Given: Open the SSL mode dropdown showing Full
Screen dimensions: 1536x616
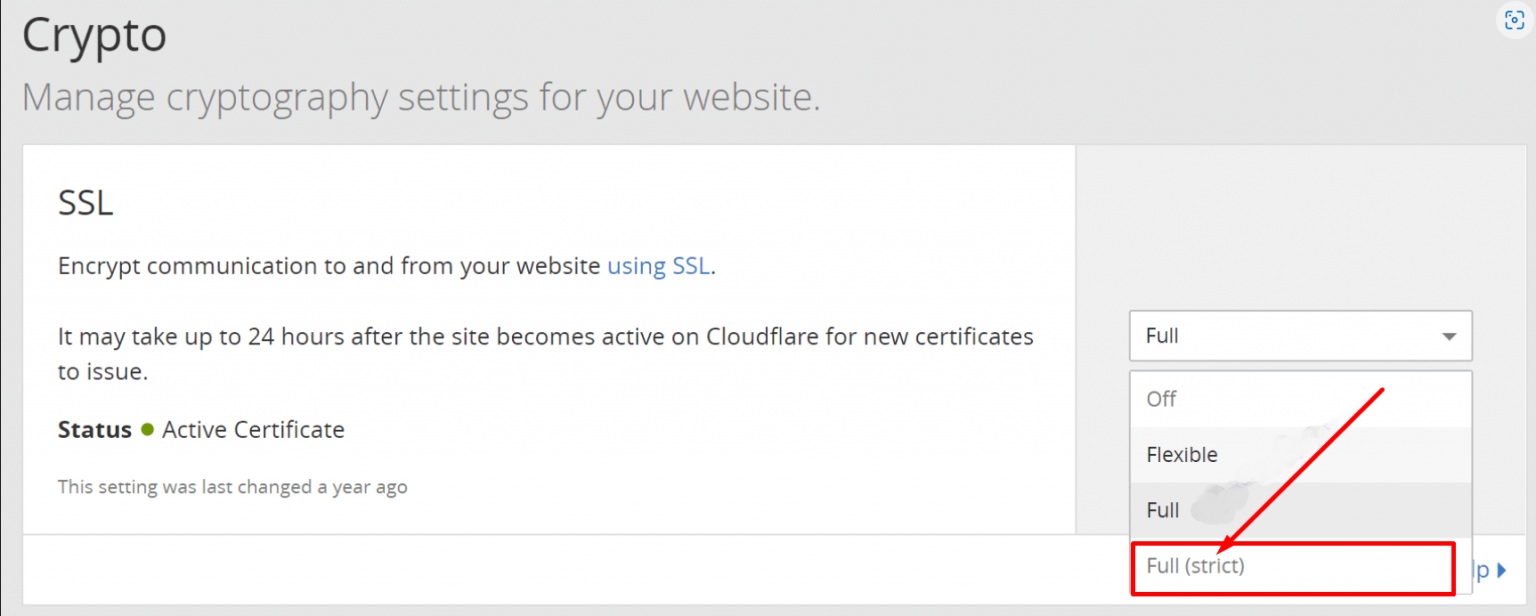Looking at the screenshot, I should pos(1300,336).
